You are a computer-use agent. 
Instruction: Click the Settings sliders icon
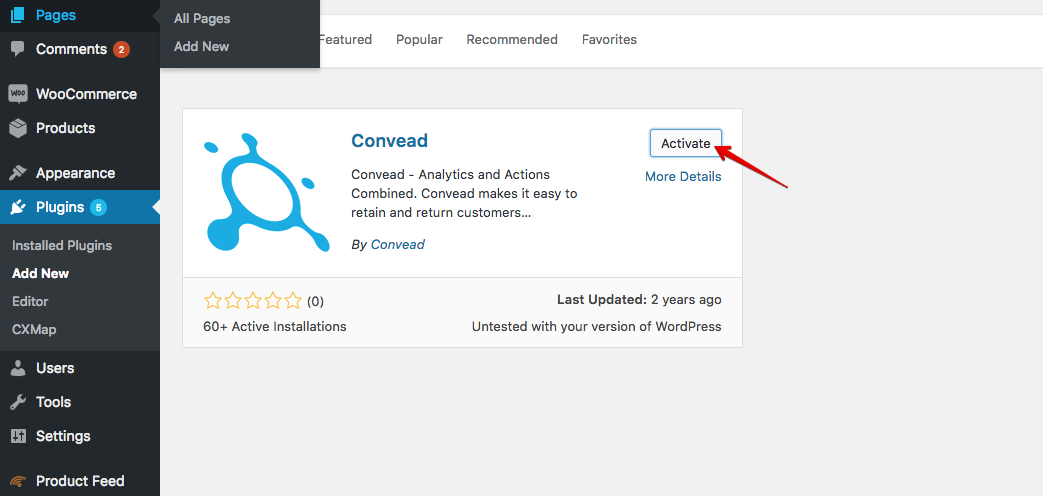18,436
